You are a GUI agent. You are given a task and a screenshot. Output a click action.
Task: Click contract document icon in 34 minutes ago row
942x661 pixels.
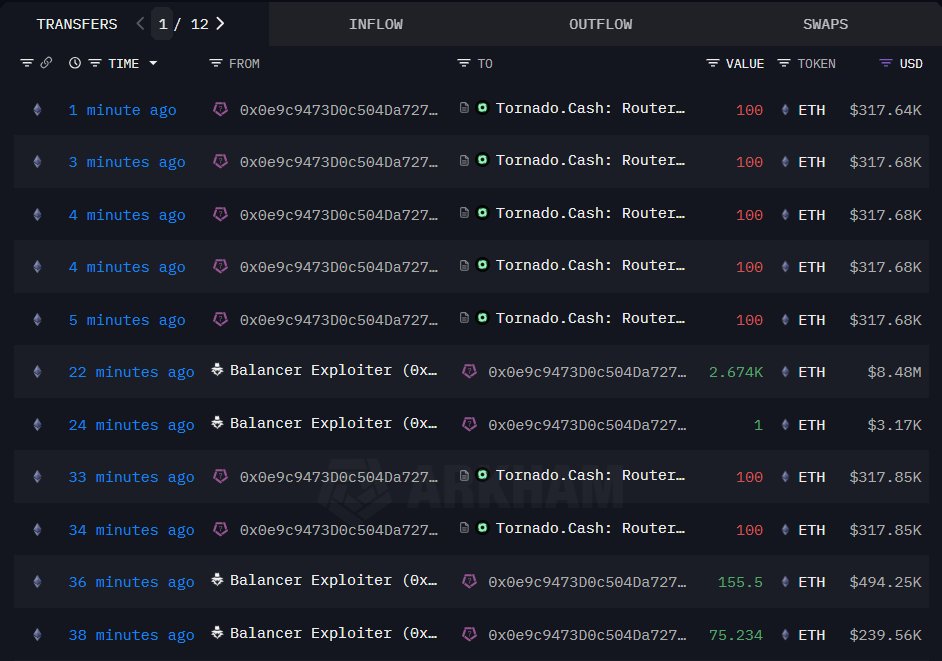pyautogui.click(x=464, y=528)
